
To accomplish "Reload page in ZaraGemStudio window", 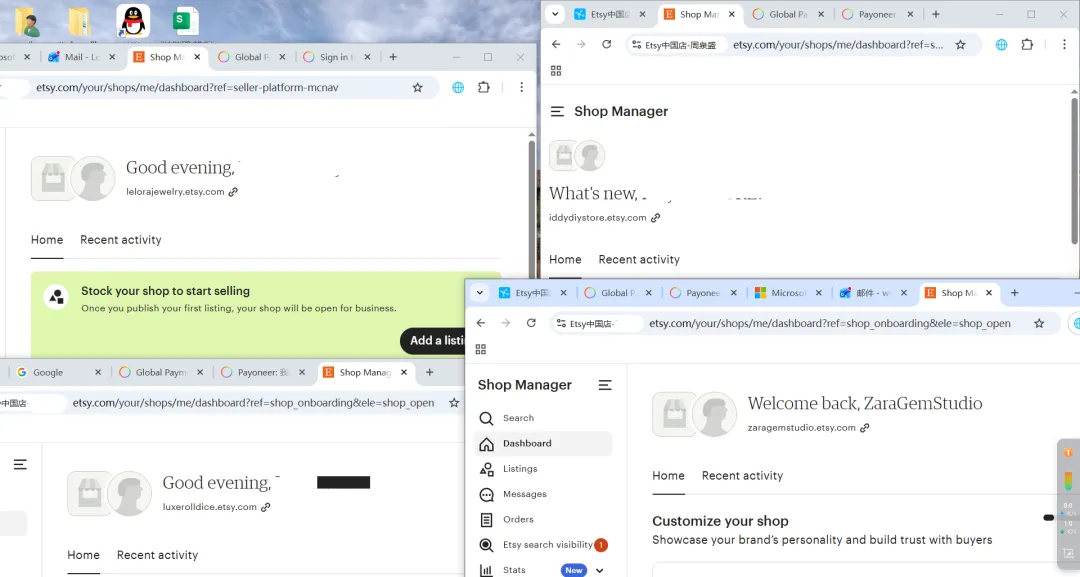I will coord(531,323).
